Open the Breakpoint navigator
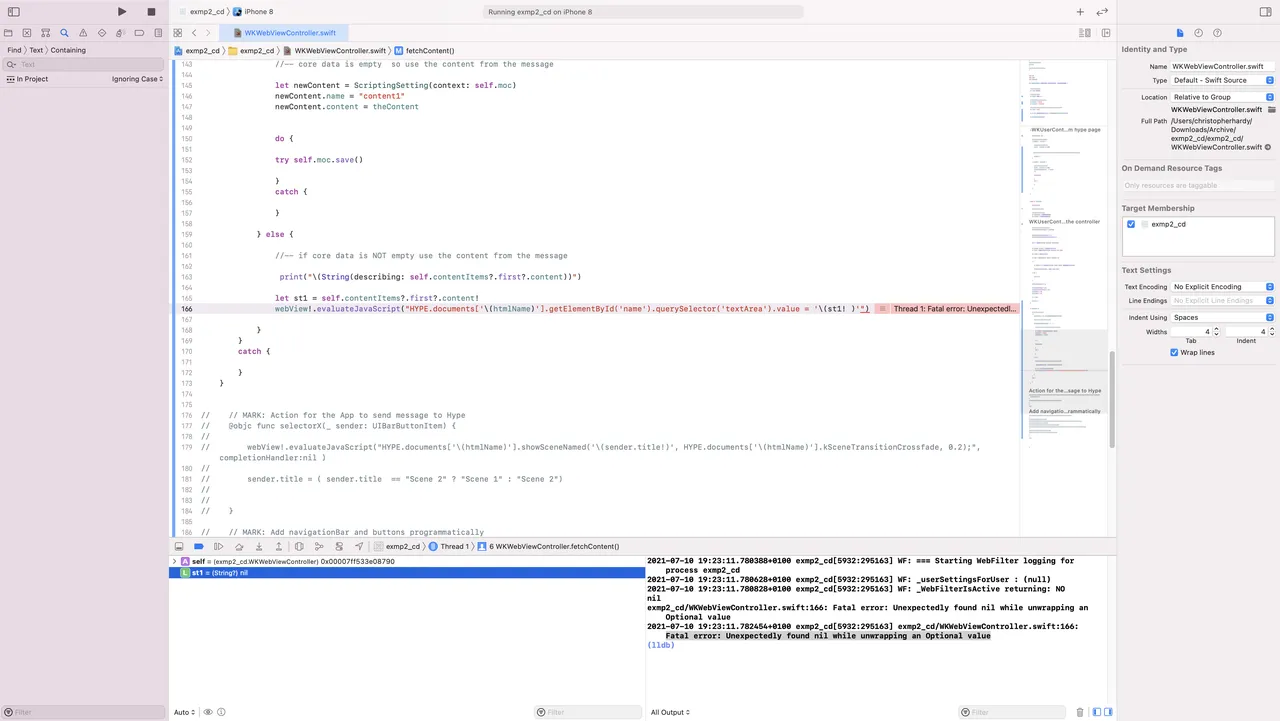Image resolution: width=1280 pixels, height=721 pixels. (x=140, y=33)
